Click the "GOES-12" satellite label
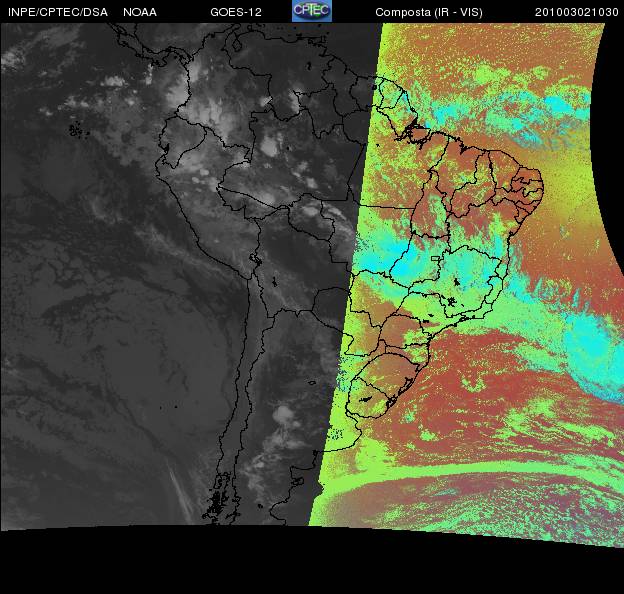This screenshot has height=594, width=624. click(x=236, y=12)
